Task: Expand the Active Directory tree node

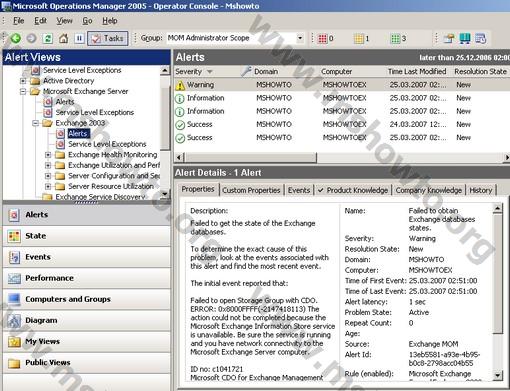Action: [x=23, y=81]
